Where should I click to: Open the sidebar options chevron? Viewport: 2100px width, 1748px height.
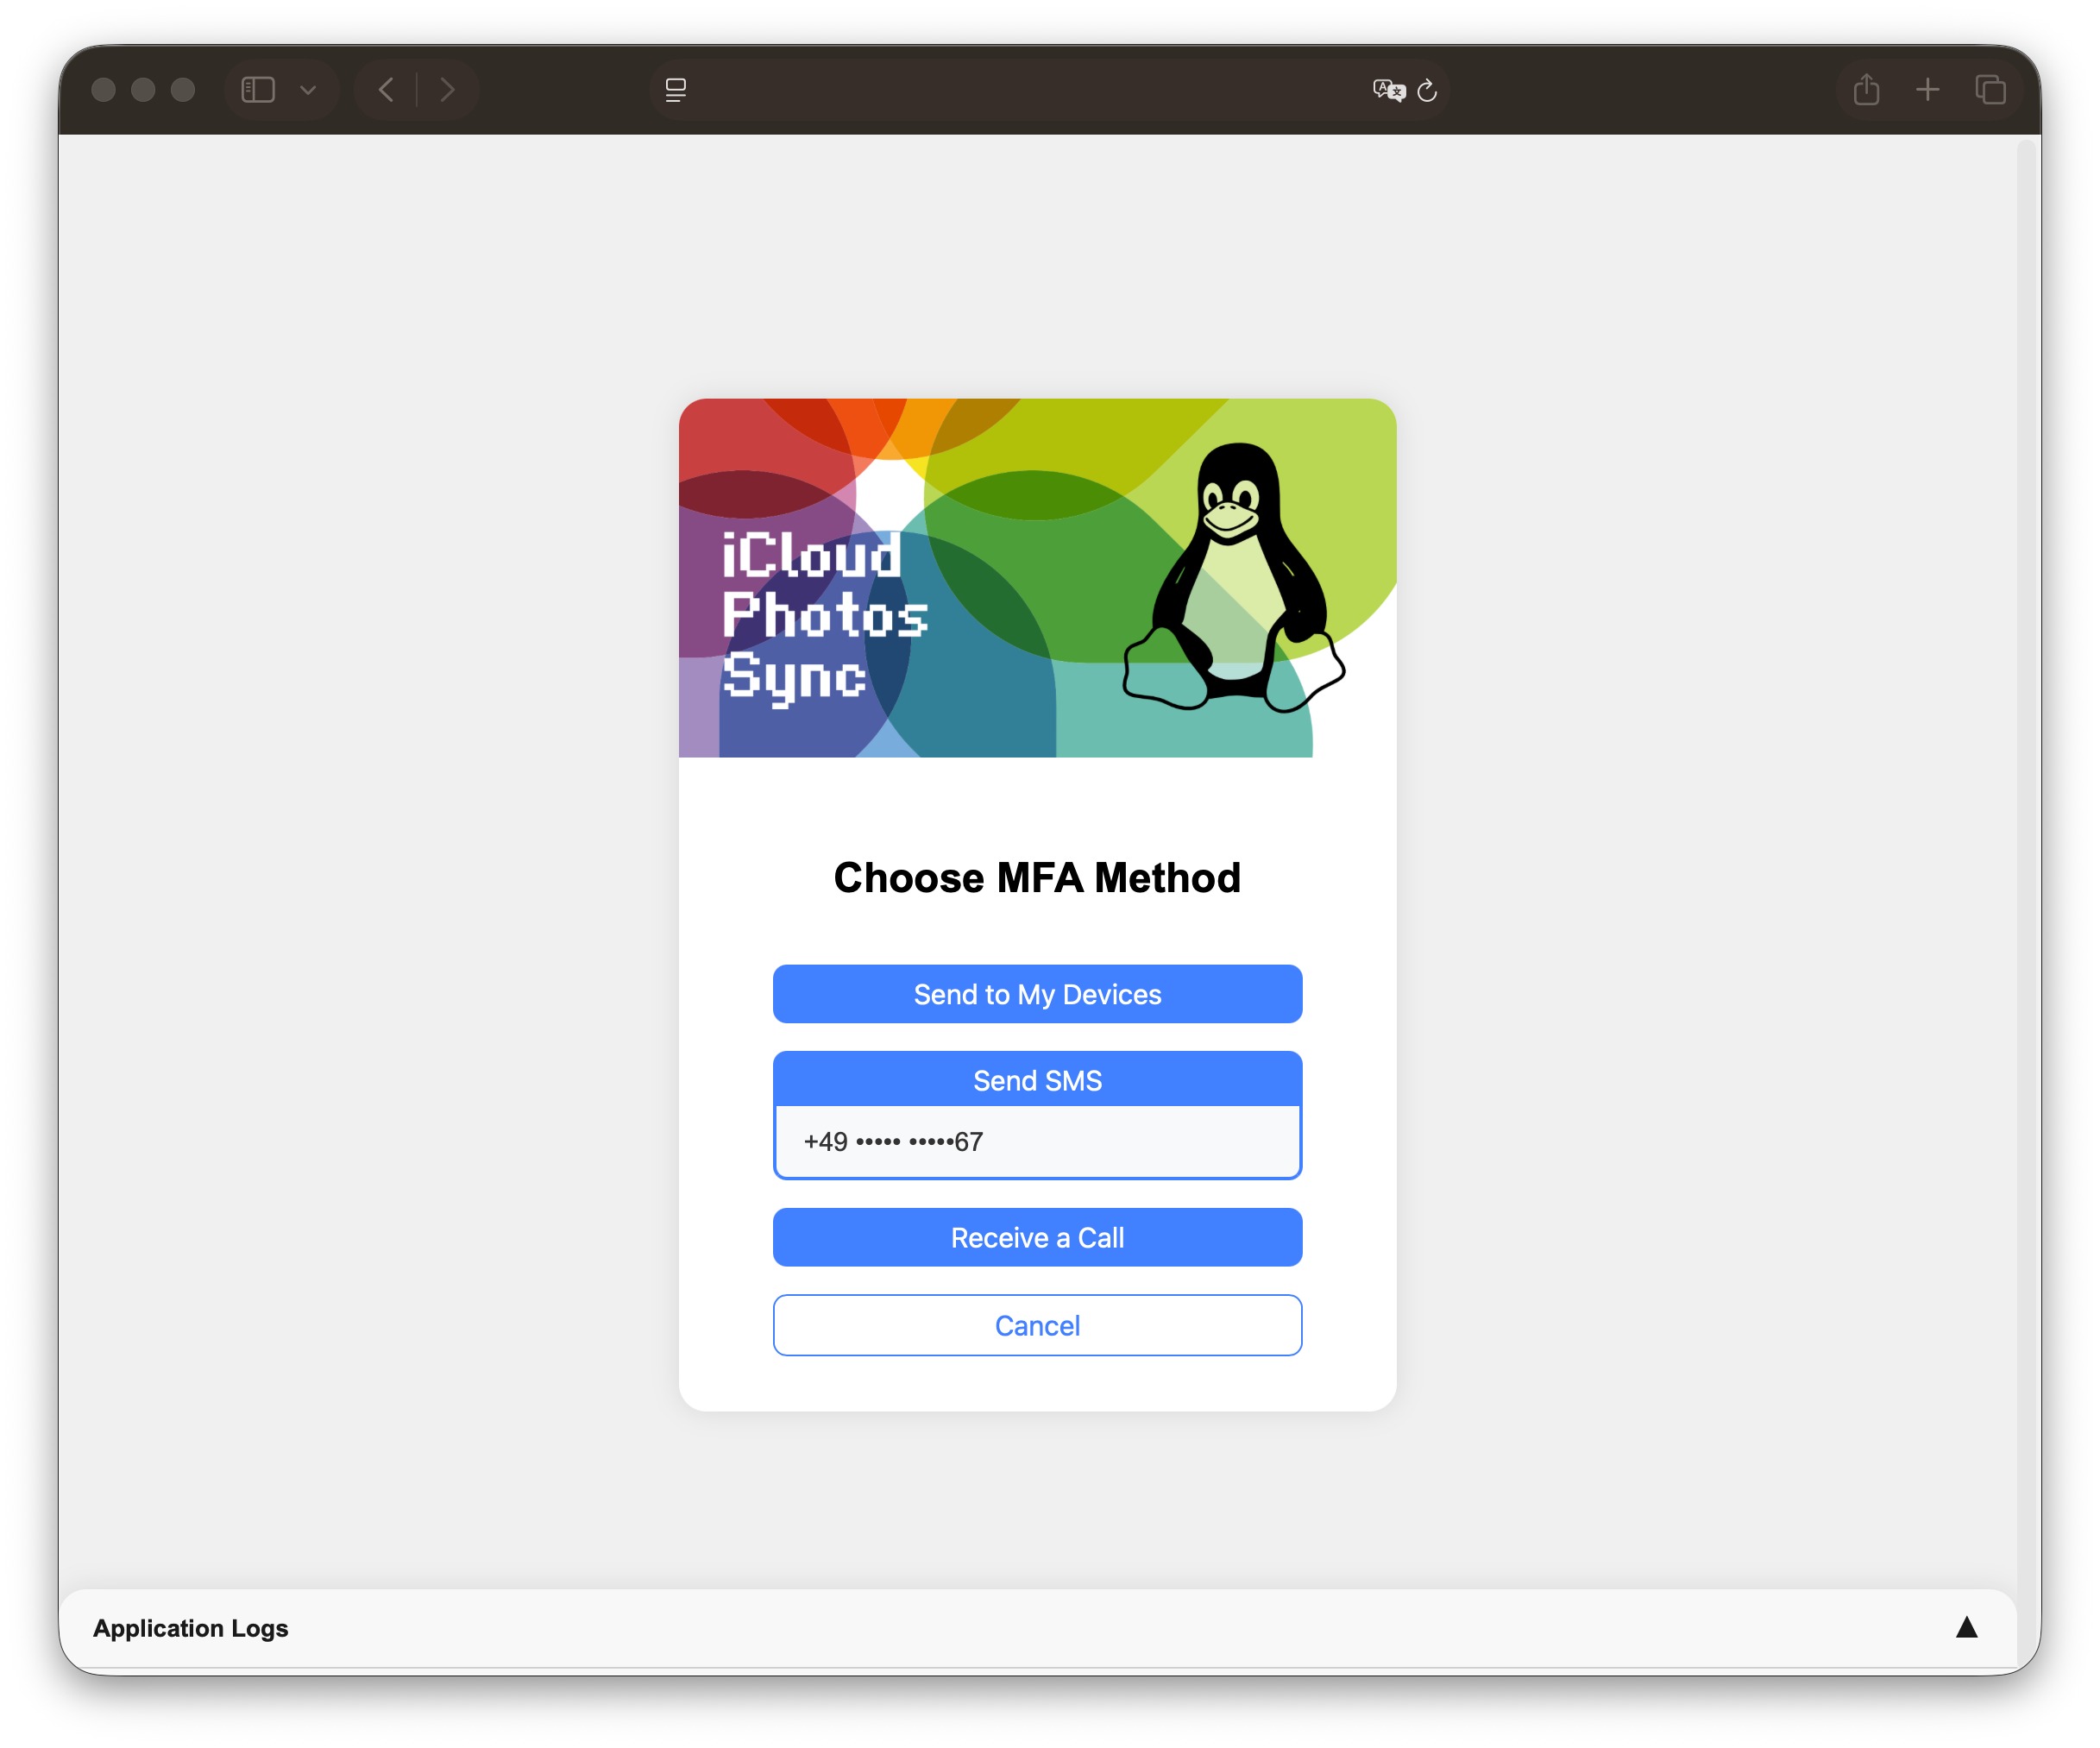point(308,89)
